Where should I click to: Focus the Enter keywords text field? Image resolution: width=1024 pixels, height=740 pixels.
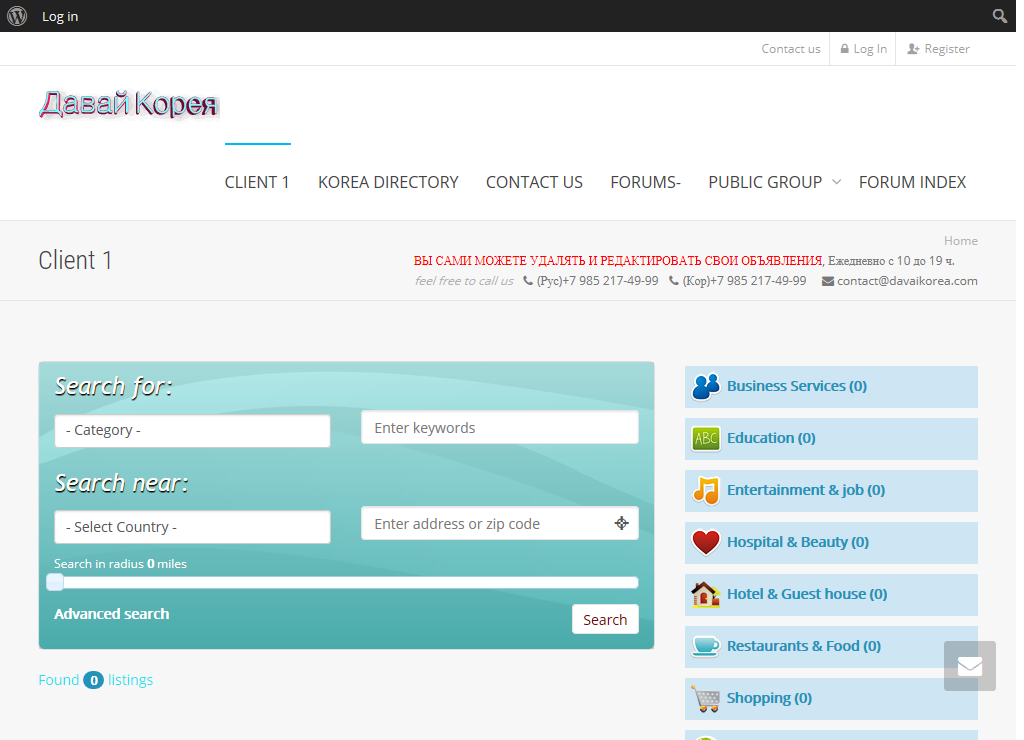[x=499, y=428]
